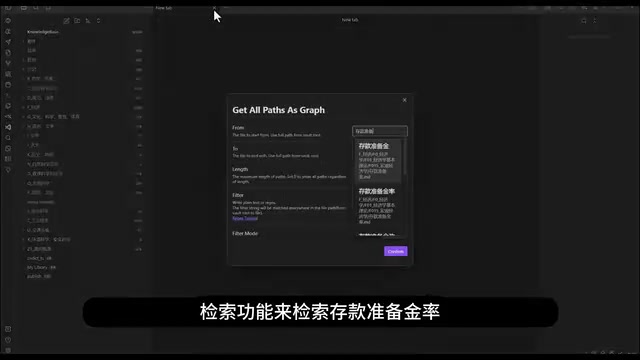Image resolution: width=640 pixels, height=360 pixels.
Task: Collapse or expand all folders icon
Action: click(x=98, y=21)
